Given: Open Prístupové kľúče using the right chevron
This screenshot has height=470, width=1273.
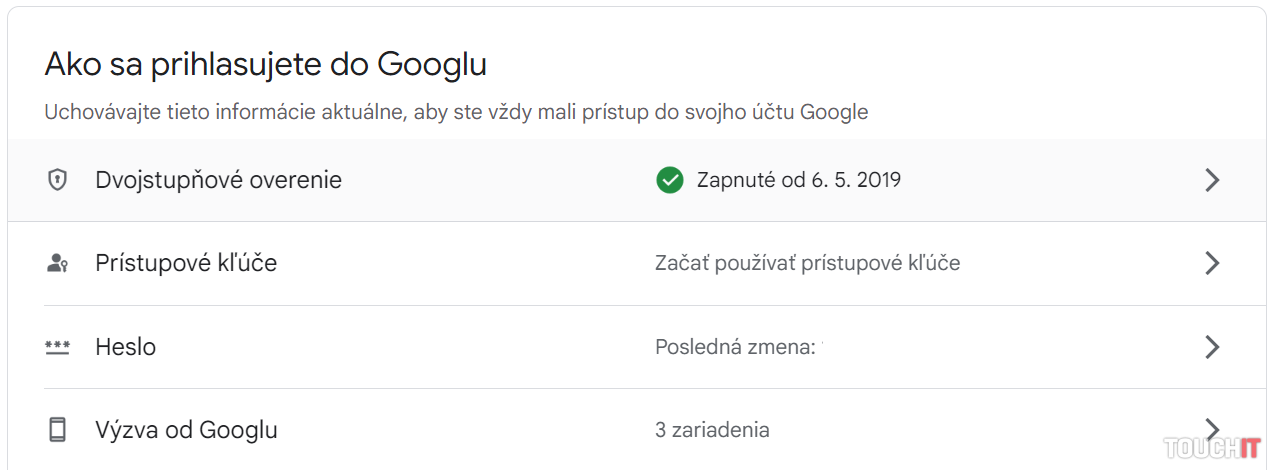Looking at the screenshot, I should [1212, 263].
